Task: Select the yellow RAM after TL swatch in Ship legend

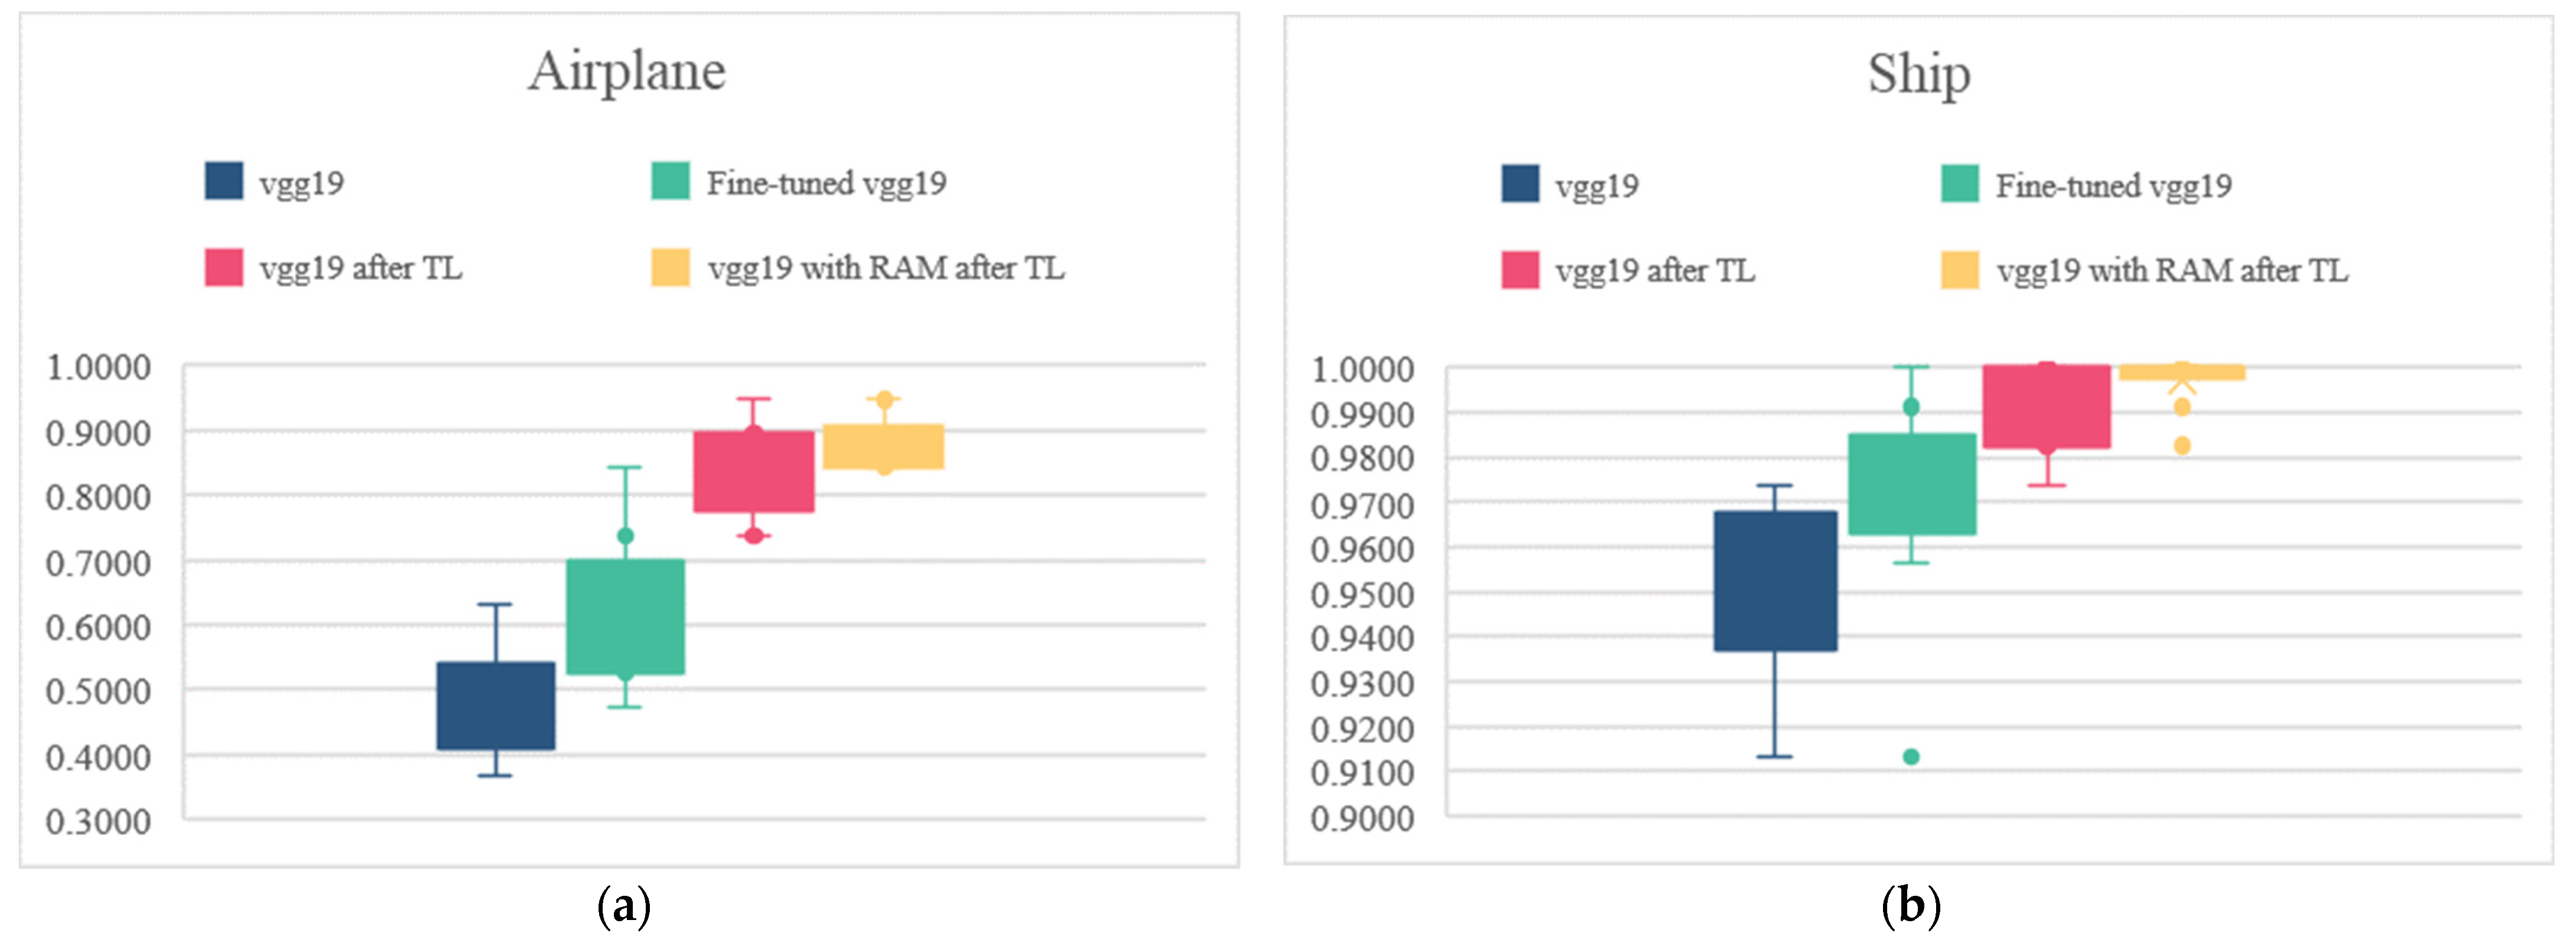Action: pyautogui.click(x=1960, y=270)
